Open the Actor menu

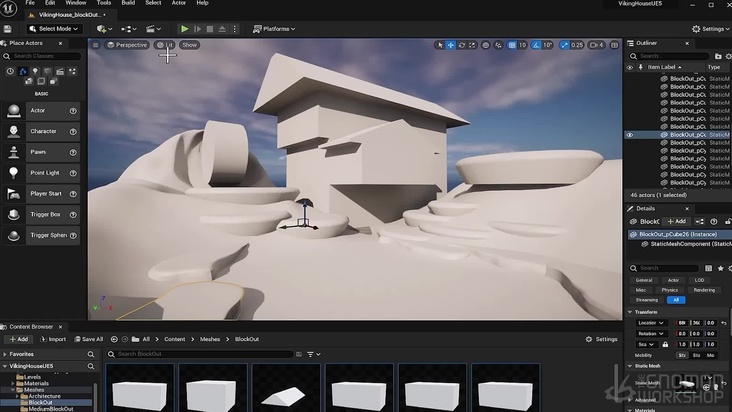pos(179,3)
